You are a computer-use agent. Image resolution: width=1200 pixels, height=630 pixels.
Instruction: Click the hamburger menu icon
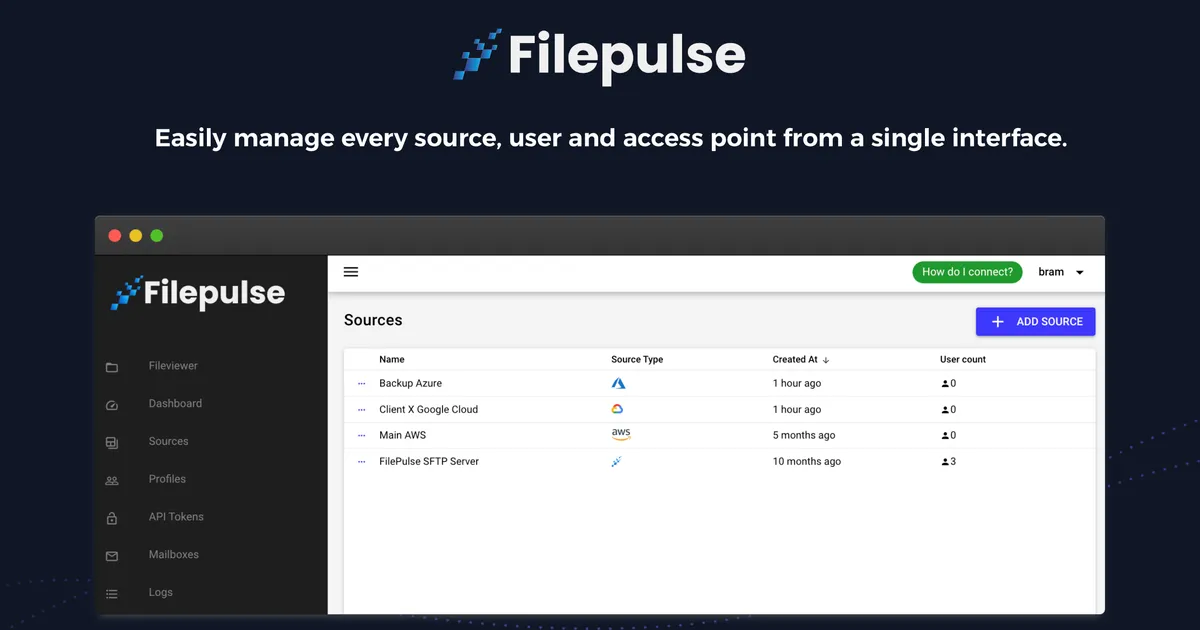tap(350, 271)
